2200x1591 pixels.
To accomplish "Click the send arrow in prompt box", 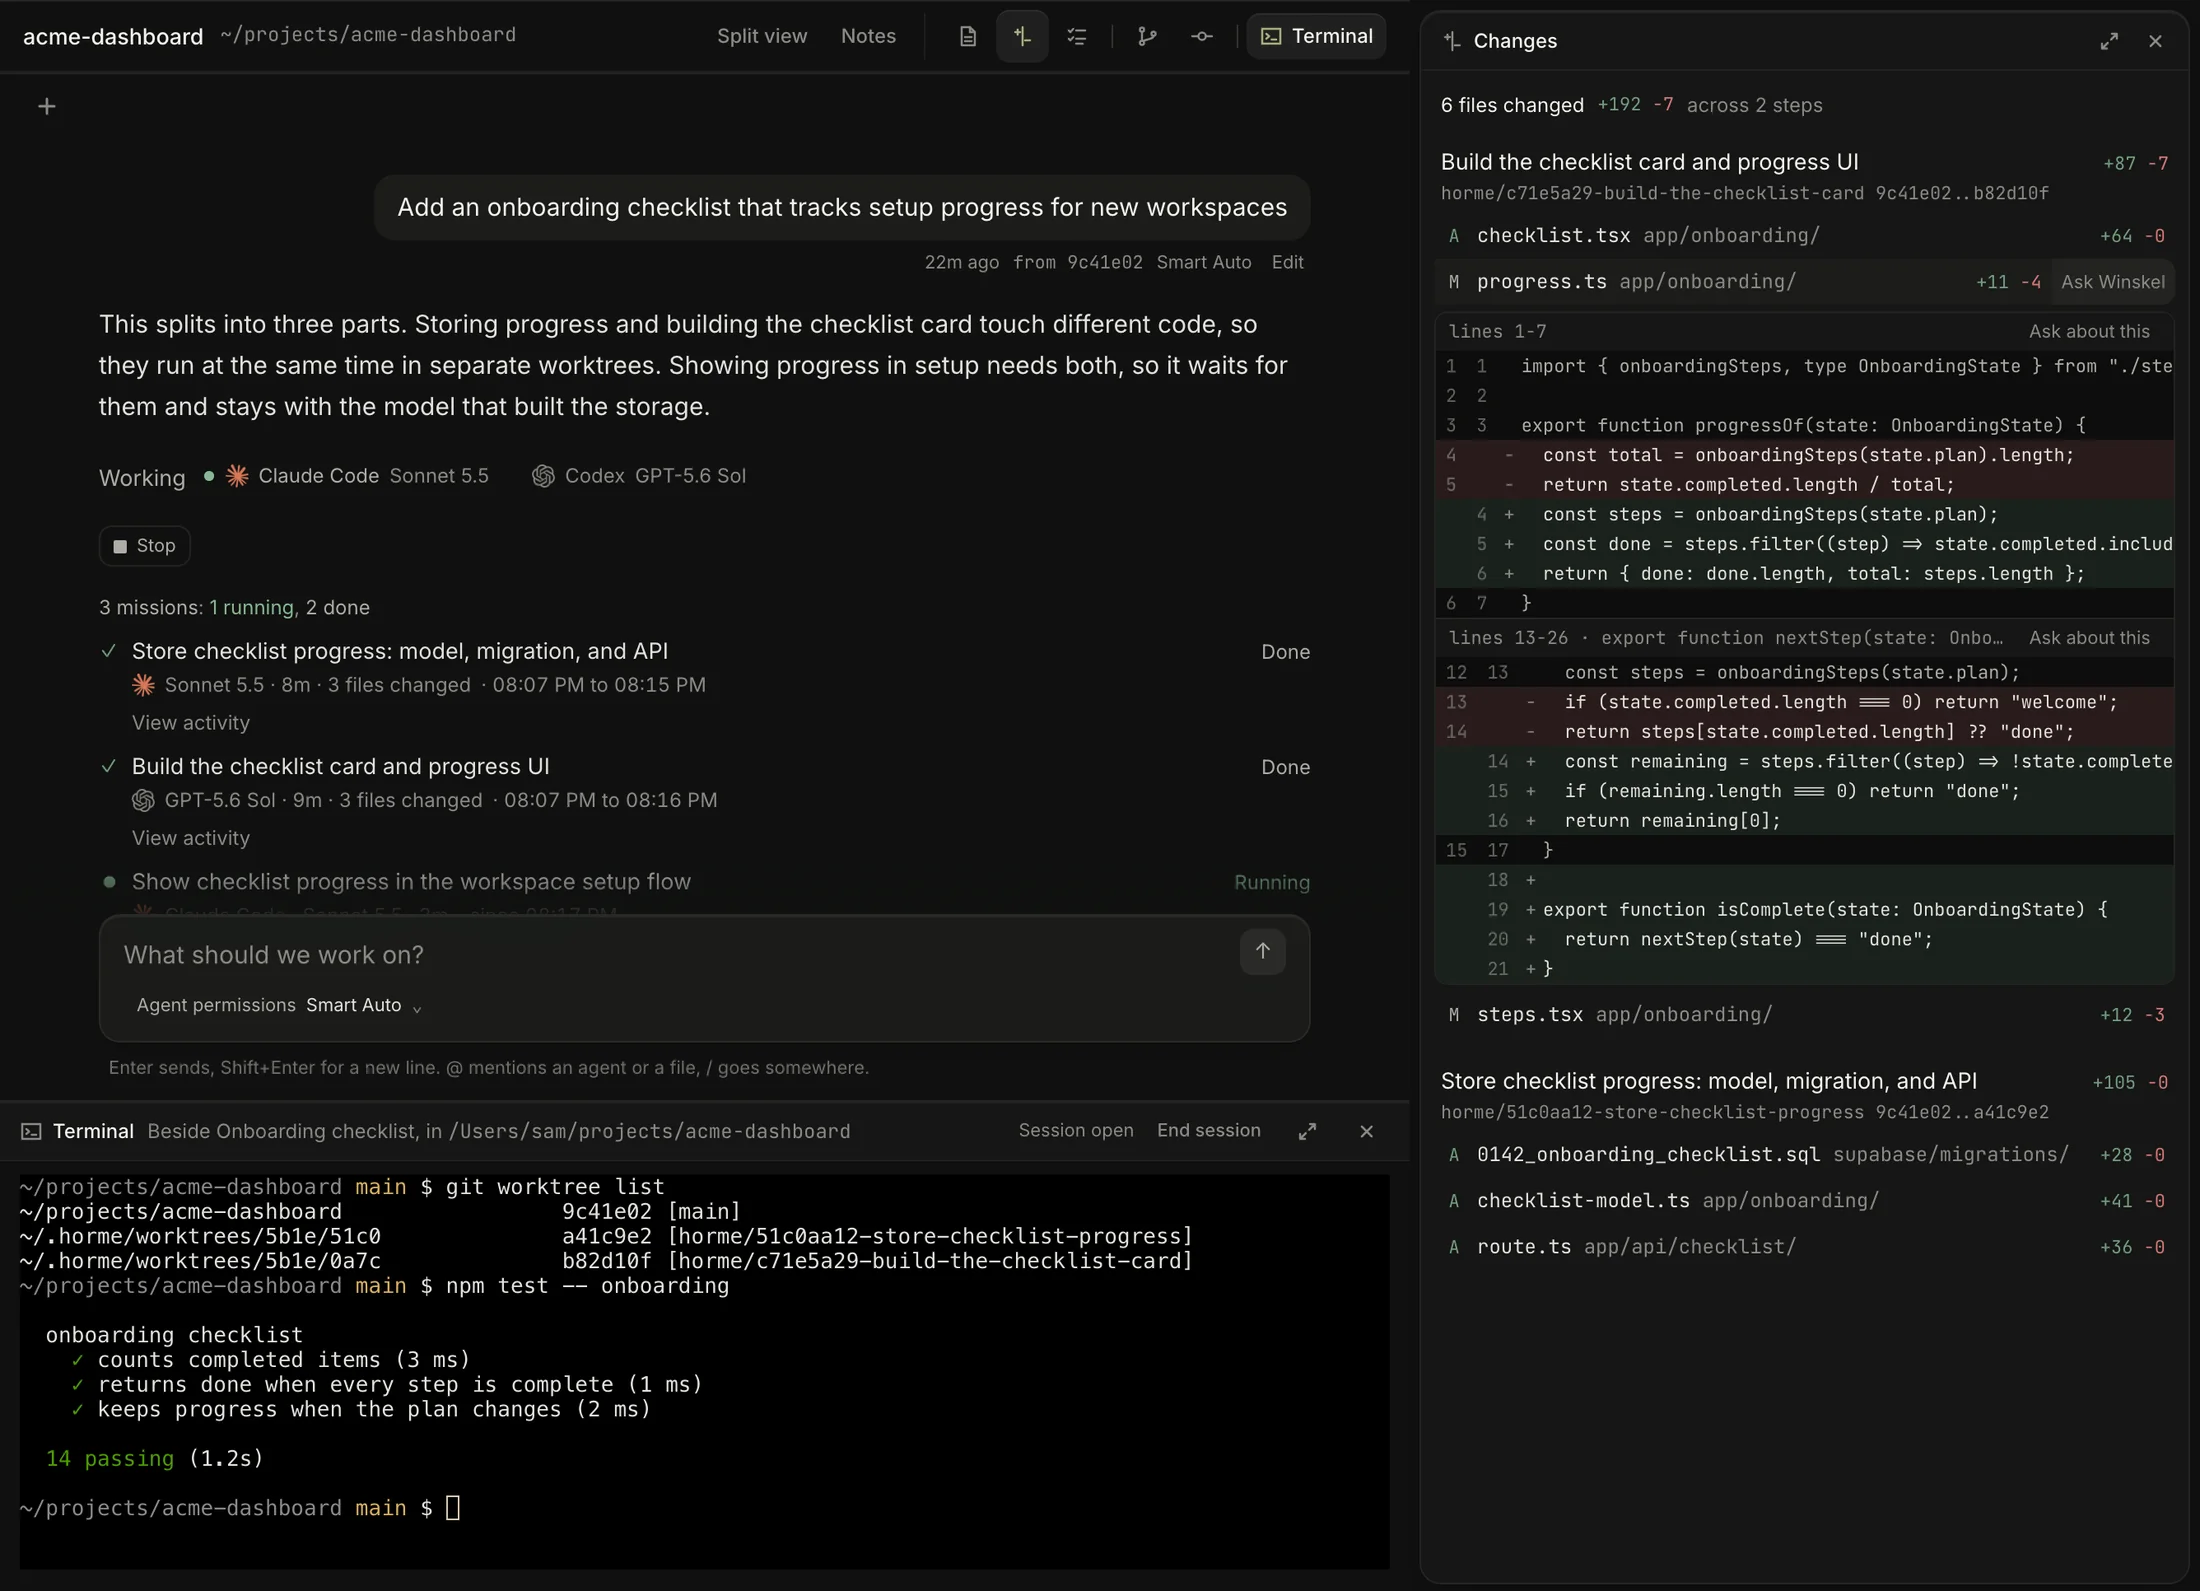I will (1263, 951).
